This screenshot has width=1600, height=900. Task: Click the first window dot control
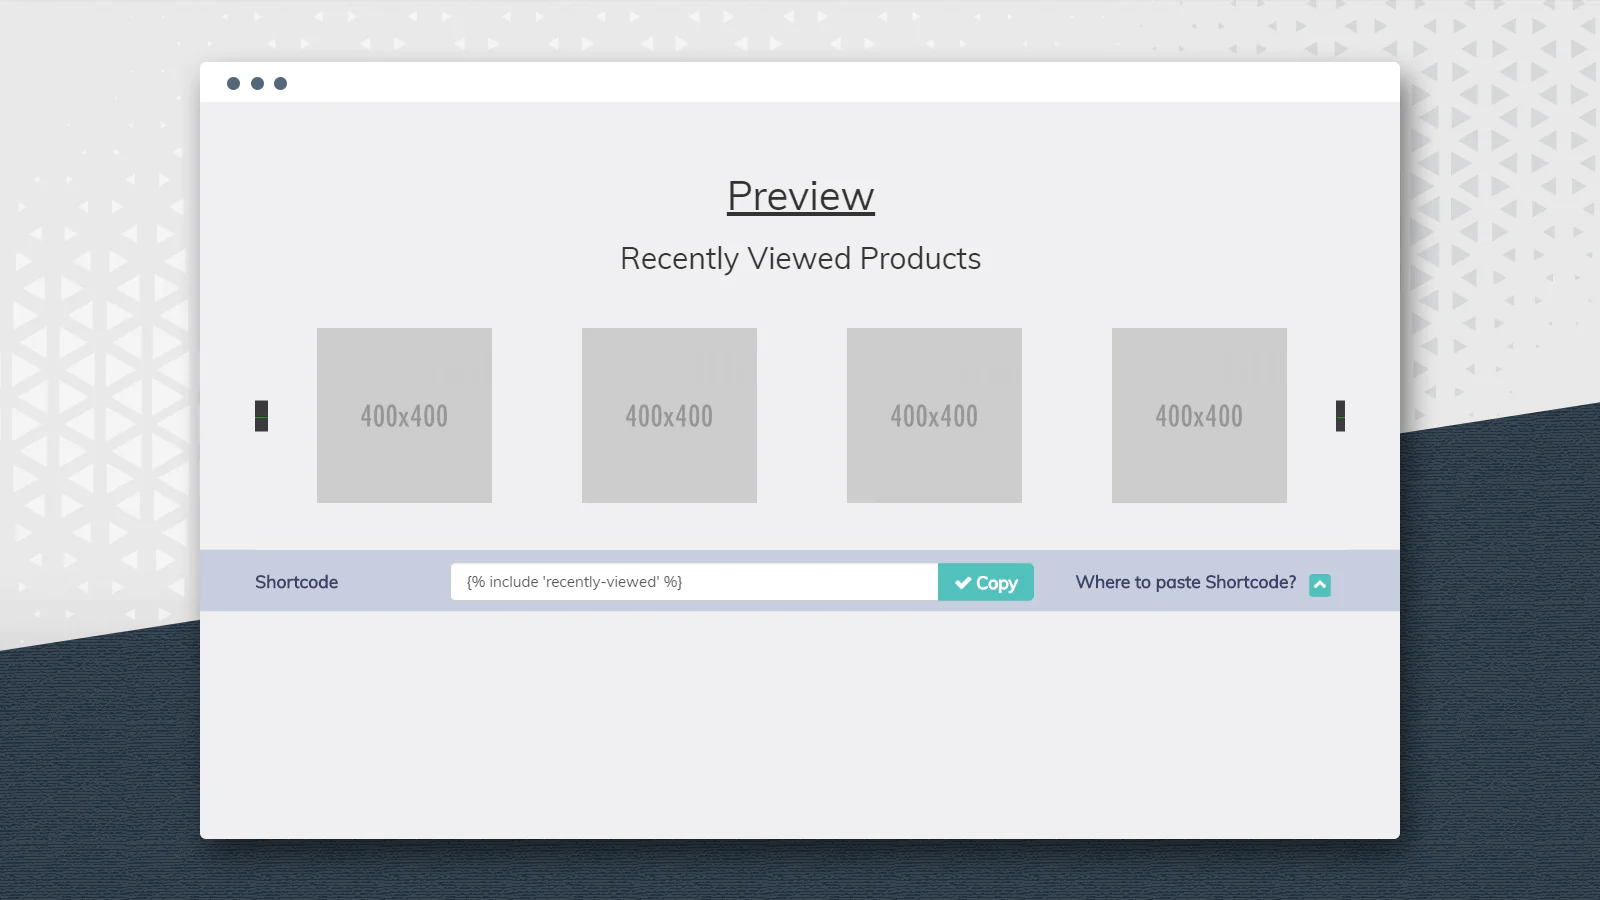click(233, 83)
